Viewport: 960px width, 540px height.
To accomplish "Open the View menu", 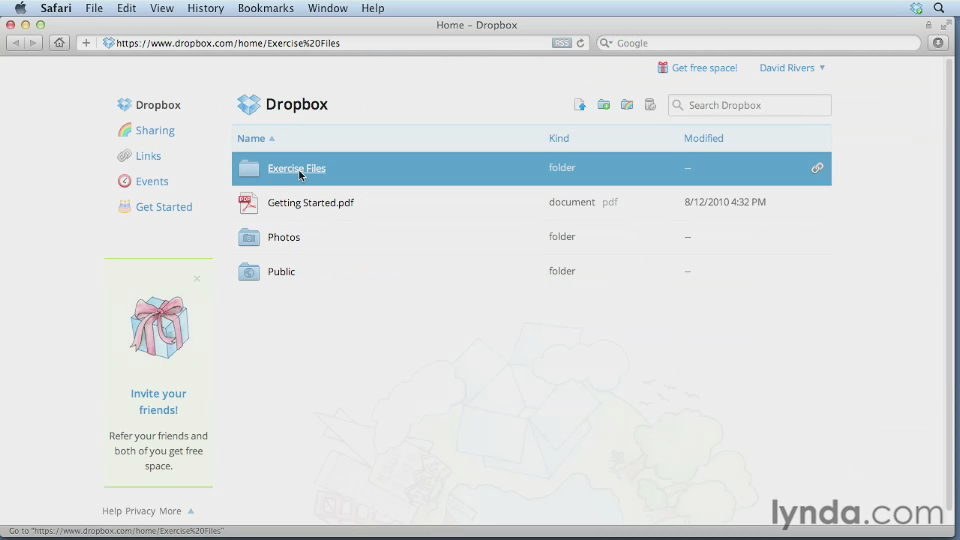I will tap(162, 8).
